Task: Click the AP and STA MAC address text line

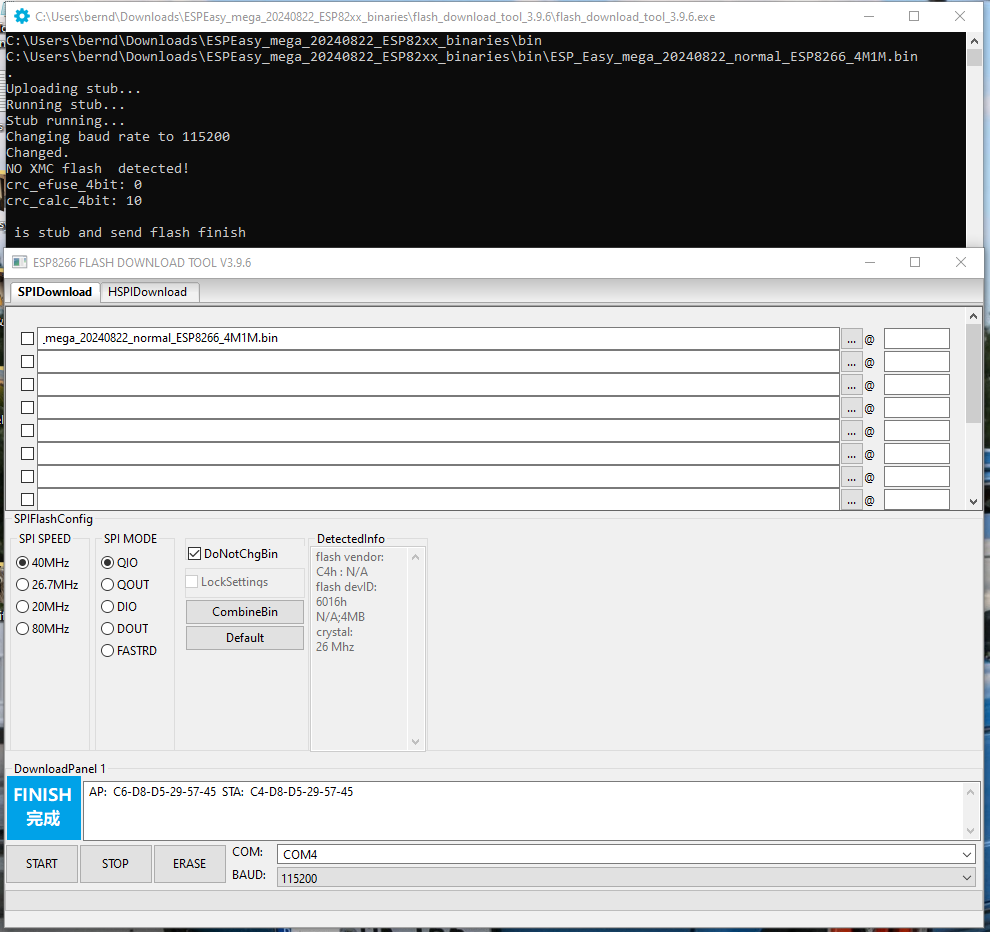Action: (x=221, y=792)
